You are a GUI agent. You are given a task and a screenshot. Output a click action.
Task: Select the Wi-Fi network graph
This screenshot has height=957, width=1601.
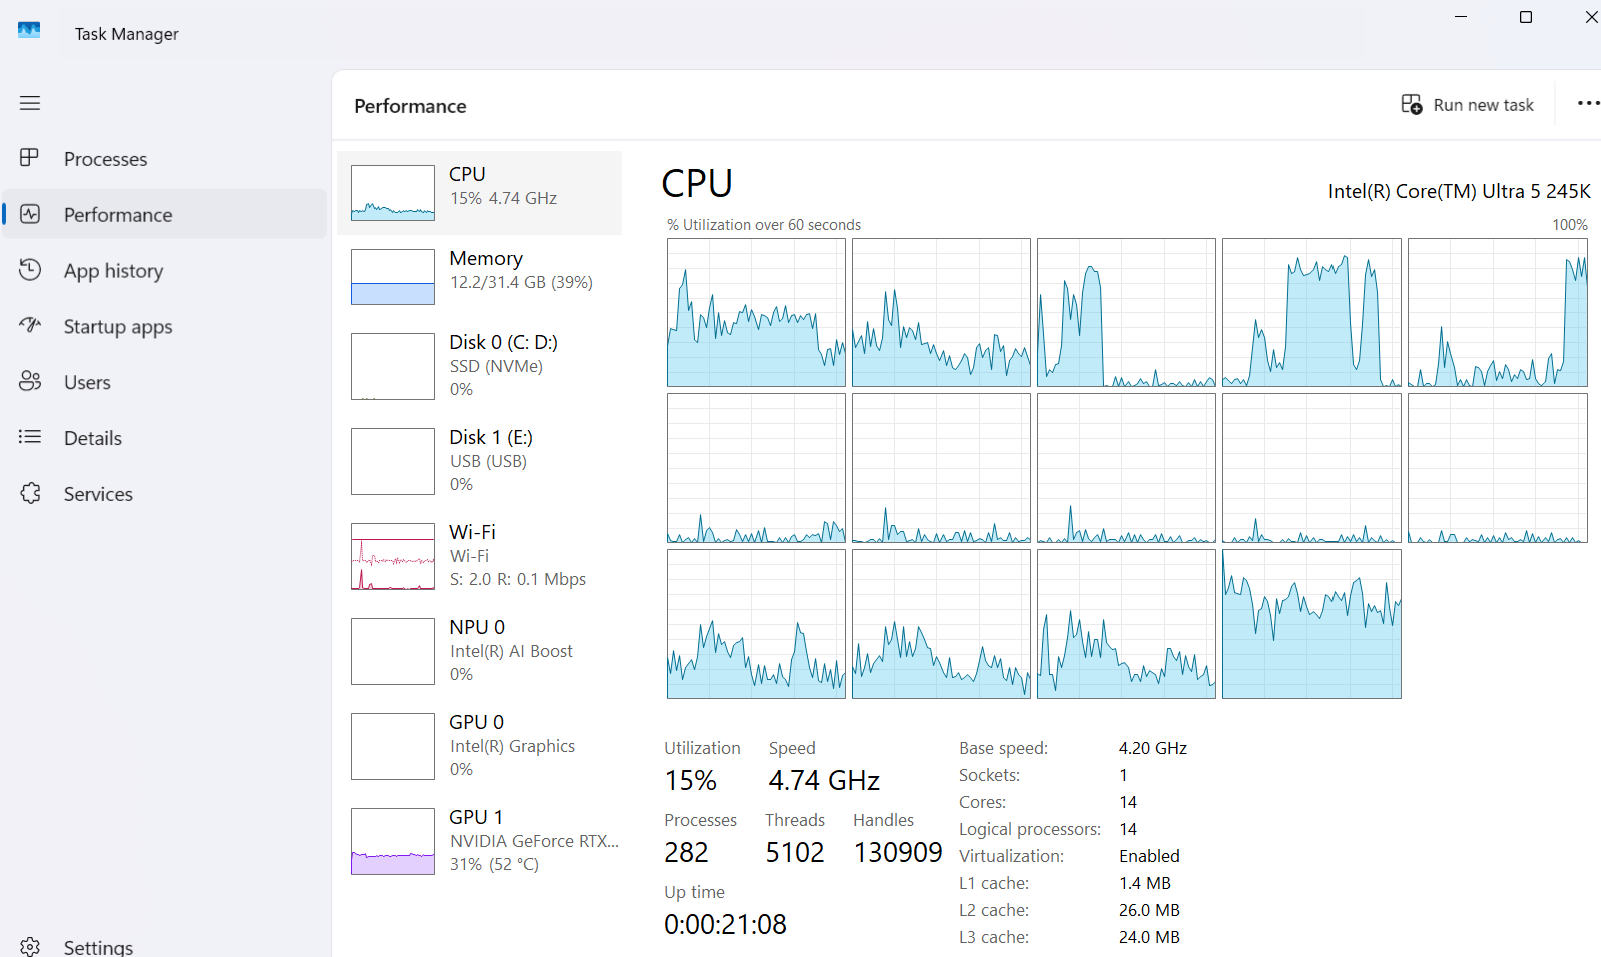[x=393, y=557]
